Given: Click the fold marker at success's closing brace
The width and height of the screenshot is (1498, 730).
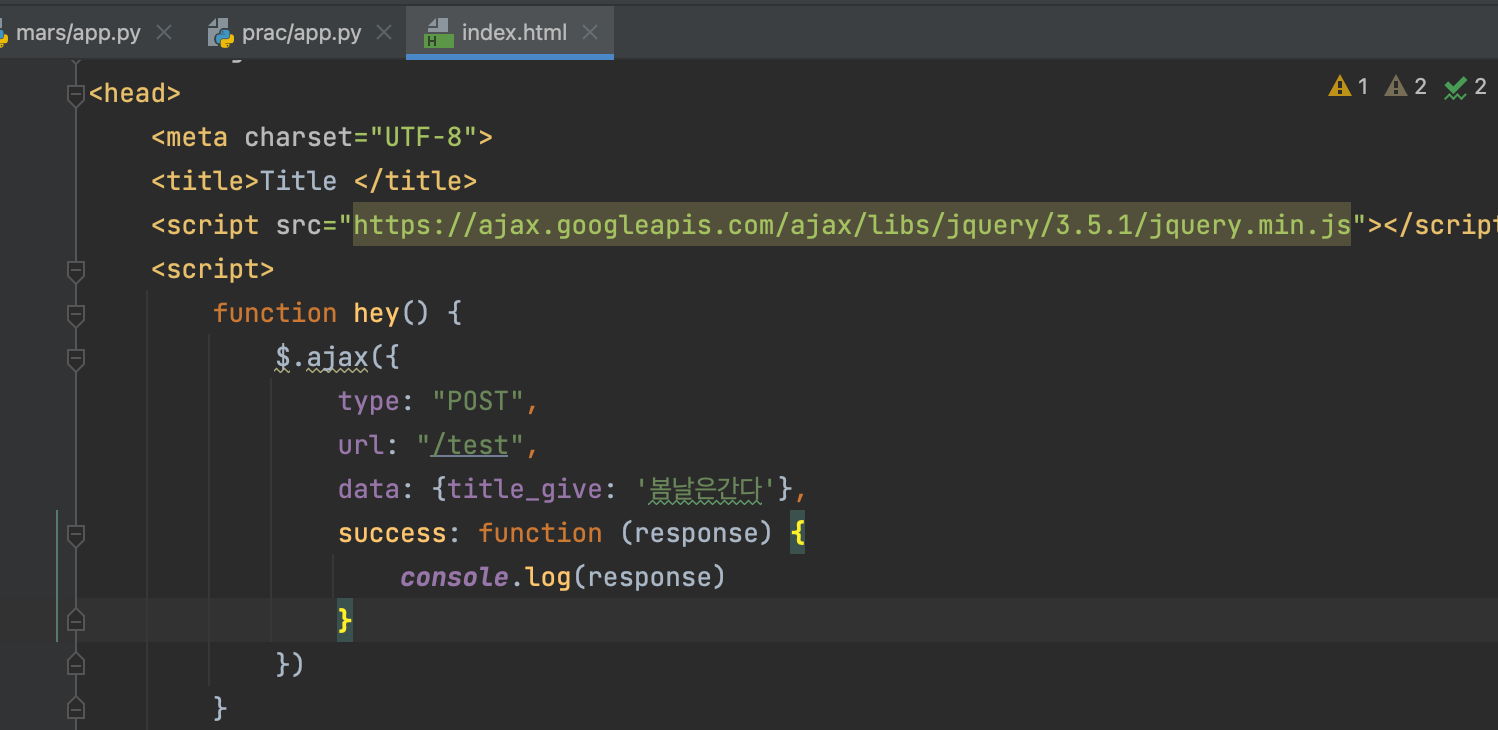Looking at the screenshot, I should (x=75, y=621).
